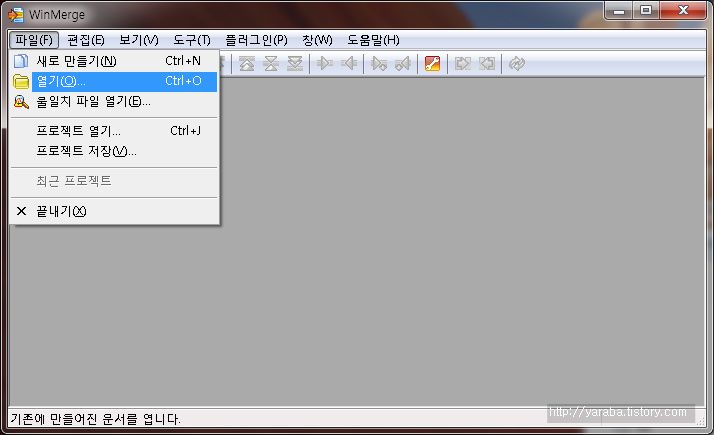The width and height of the screenshot is (714, 435).
Task: Open the 파일(F) menu
Action: (34, 40)
